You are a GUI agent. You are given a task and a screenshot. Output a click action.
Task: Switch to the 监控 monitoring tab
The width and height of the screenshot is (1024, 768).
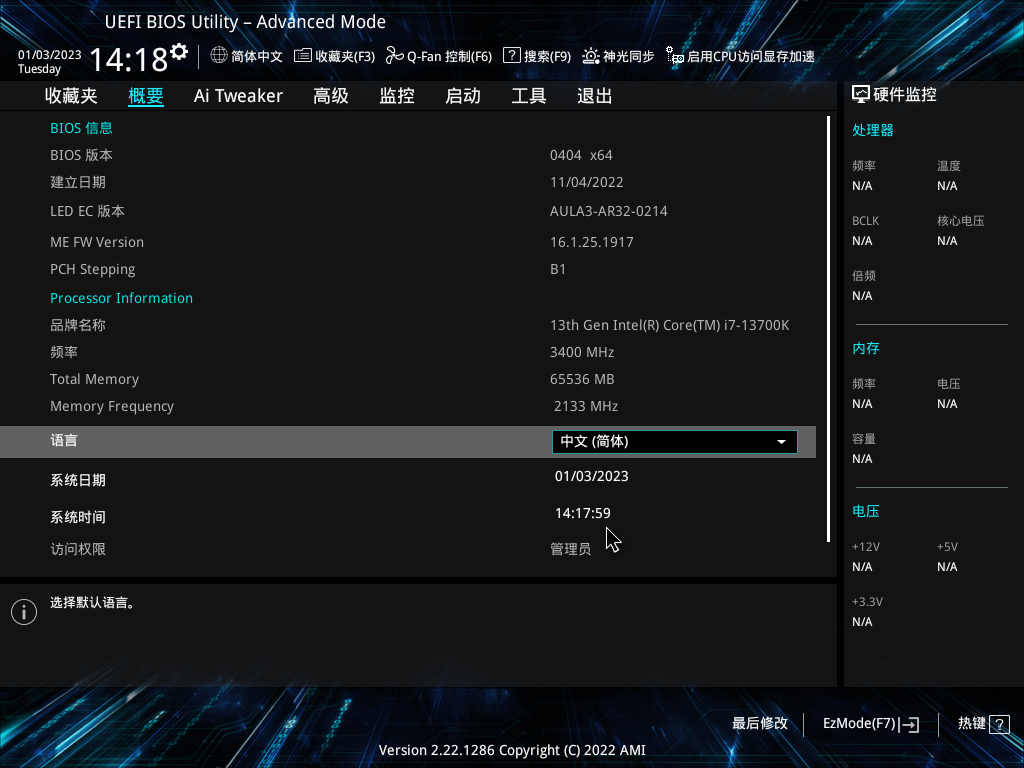tap(396, 96)
